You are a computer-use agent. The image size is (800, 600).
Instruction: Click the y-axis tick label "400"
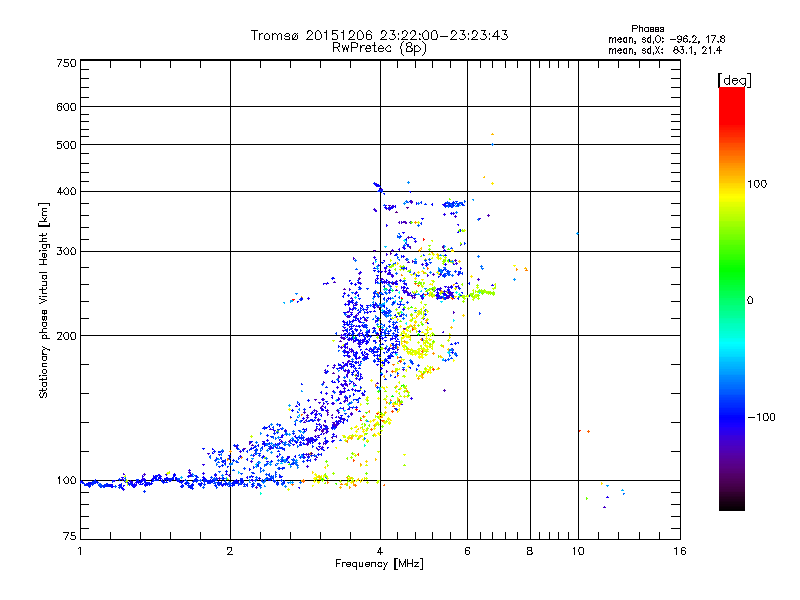tap(67, 192)
